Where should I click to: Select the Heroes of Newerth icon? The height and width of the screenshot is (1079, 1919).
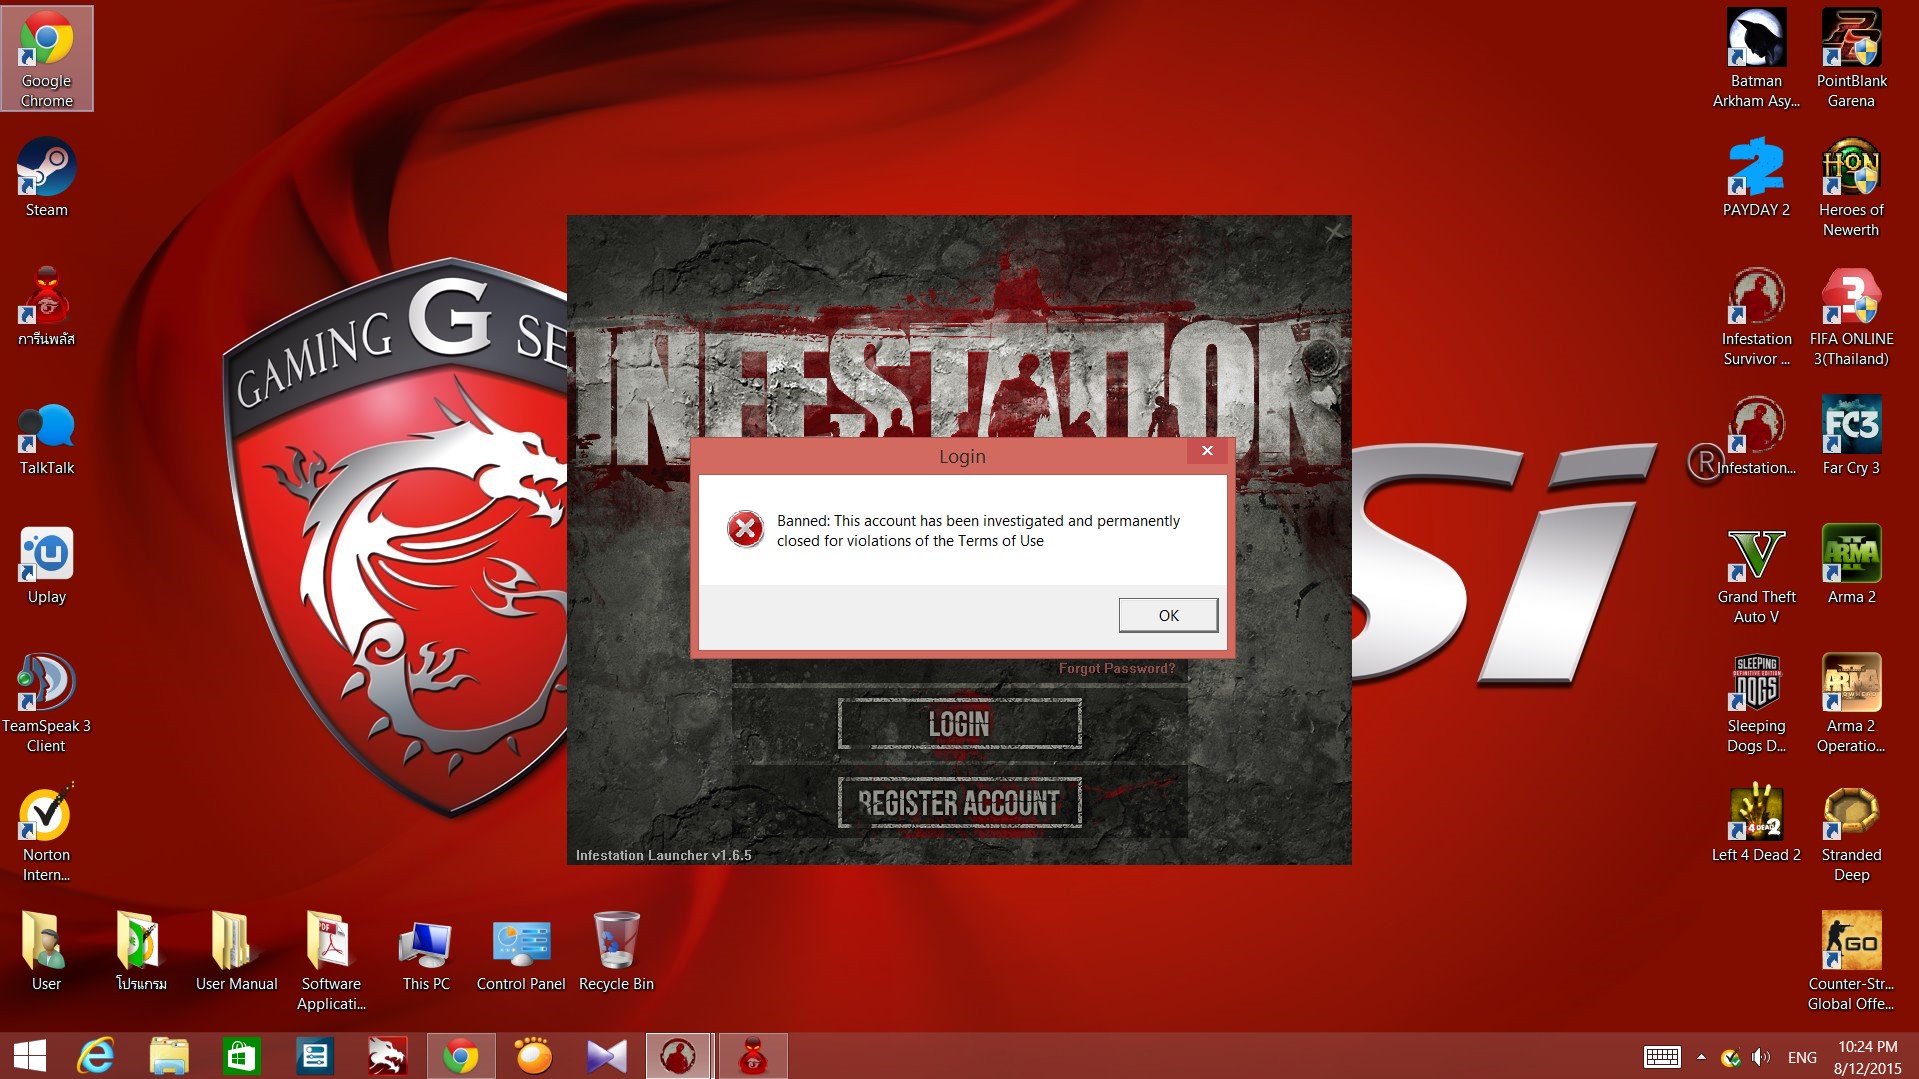(x=1851, y=188)
